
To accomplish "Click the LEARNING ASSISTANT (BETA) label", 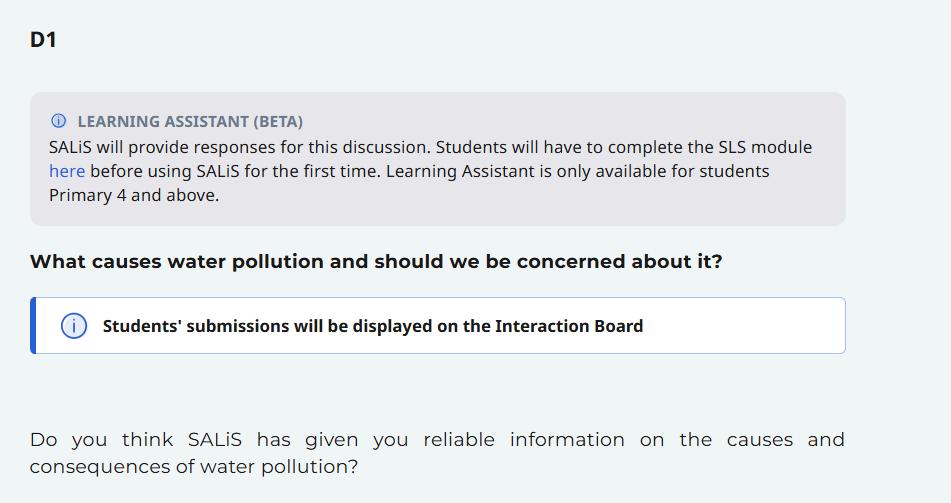I will pyautogui.click(x=190, y=122).
